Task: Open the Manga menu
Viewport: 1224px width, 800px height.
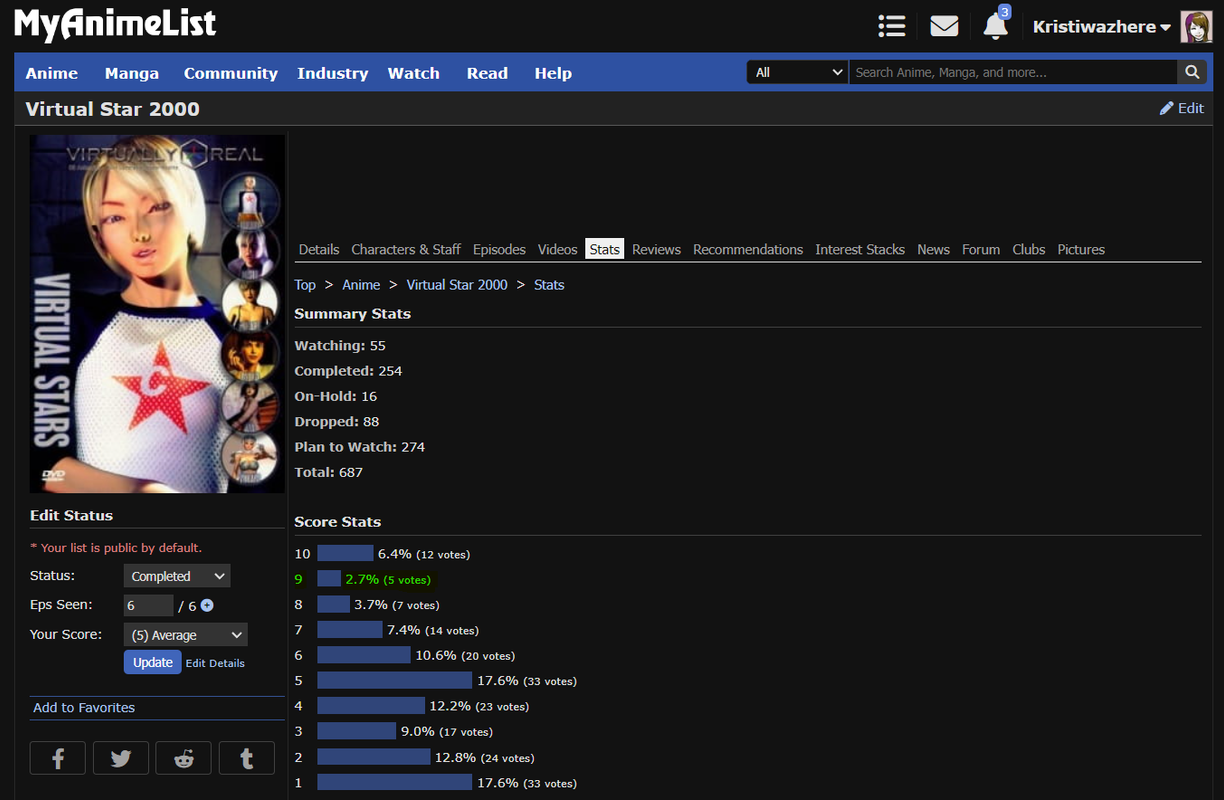Action: 132,73
